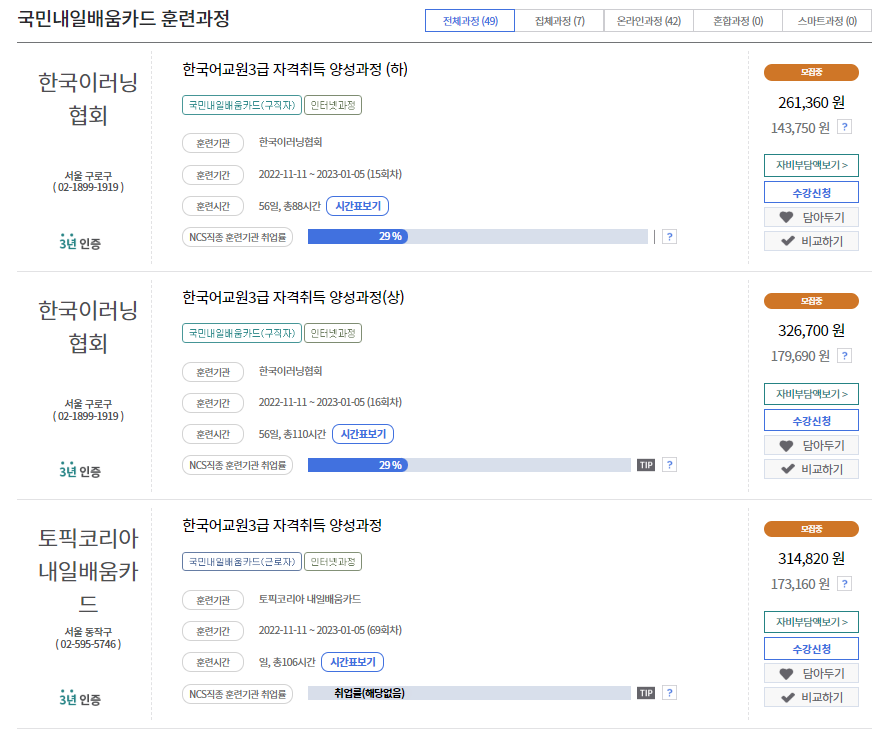Click 3년 인증 badge in second course row

tap(80, 470)
